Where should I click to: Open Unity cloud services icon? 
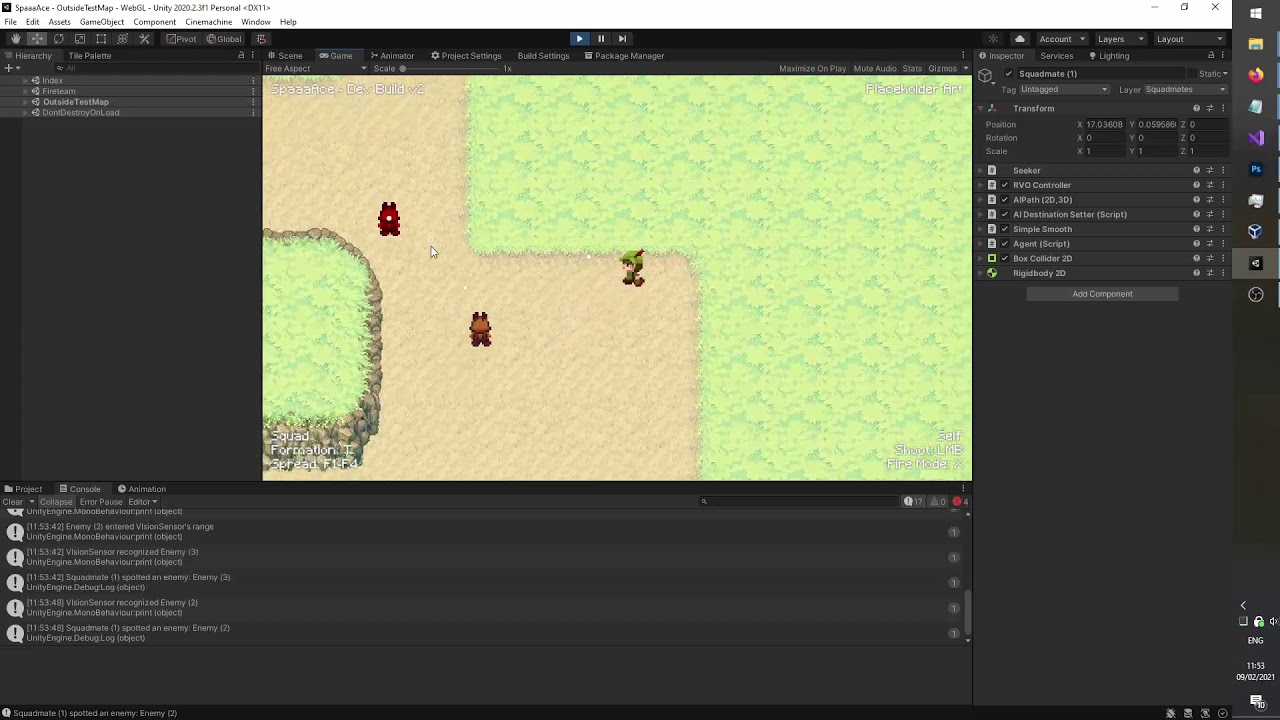pyautogui.click(x=1019, y=39)
